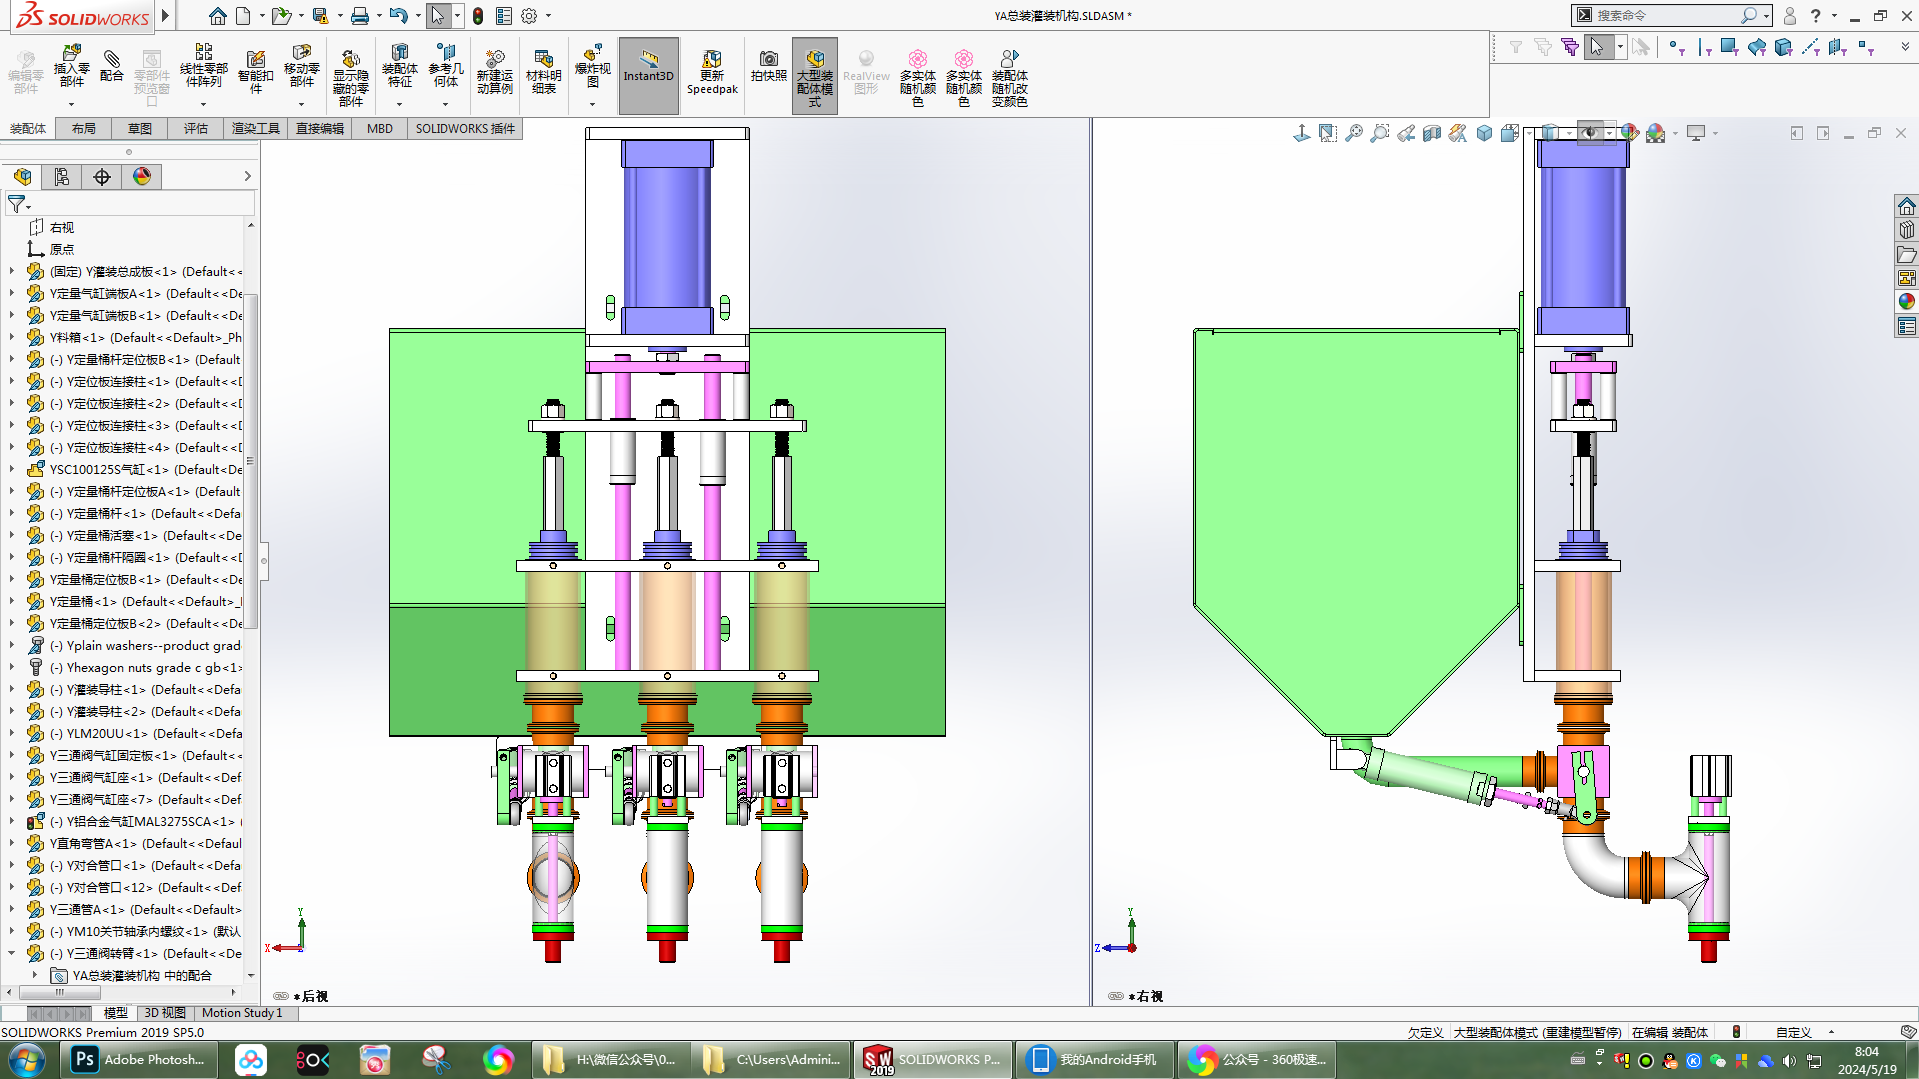Open the 渲染工具 tab

(x=256, y=129)
